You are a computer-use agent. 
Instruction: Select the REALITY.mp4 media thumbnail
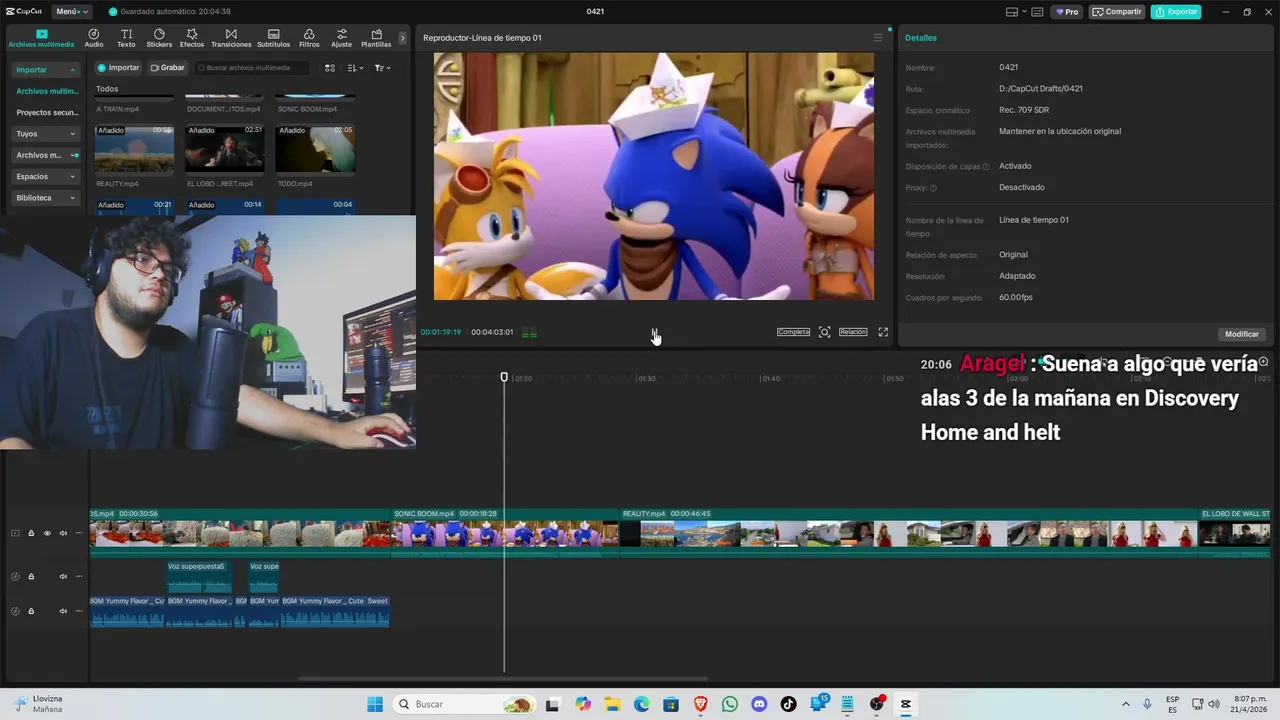(x=134, y=149)
